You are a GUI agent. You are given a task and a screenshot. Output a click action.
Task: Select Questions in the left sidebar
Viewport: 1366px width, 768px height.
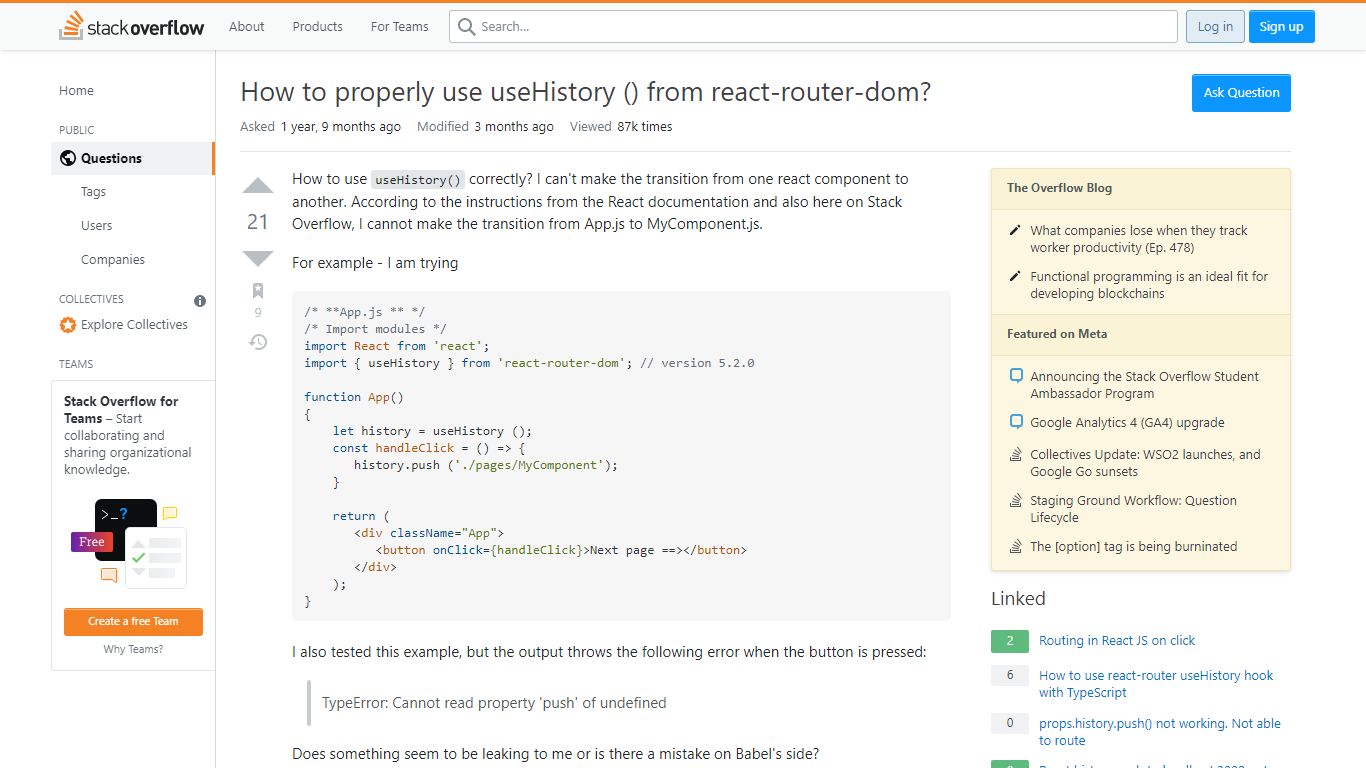[132, 158]
